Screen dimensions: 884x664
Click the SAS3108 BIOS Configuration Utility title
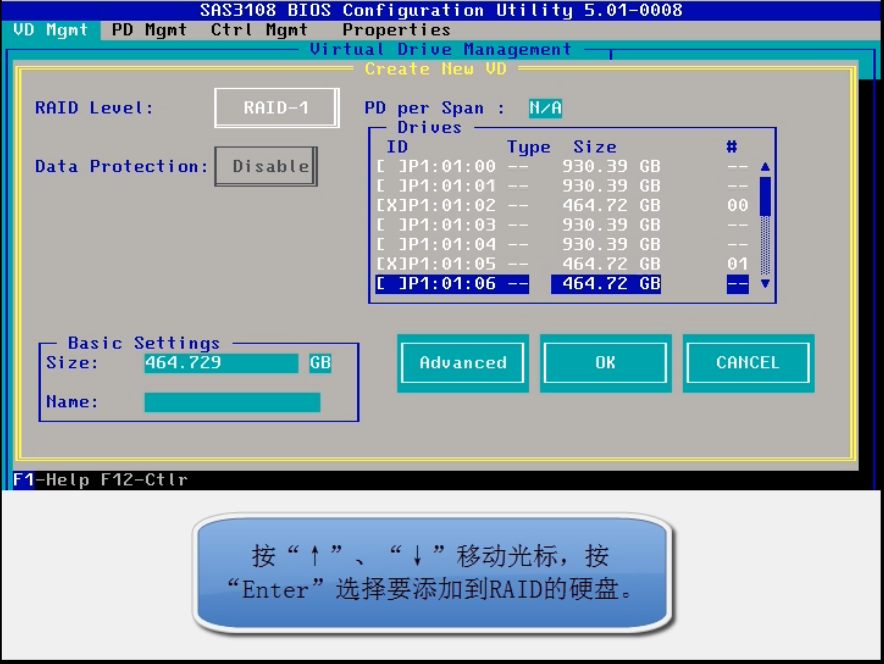click(441, 10)
